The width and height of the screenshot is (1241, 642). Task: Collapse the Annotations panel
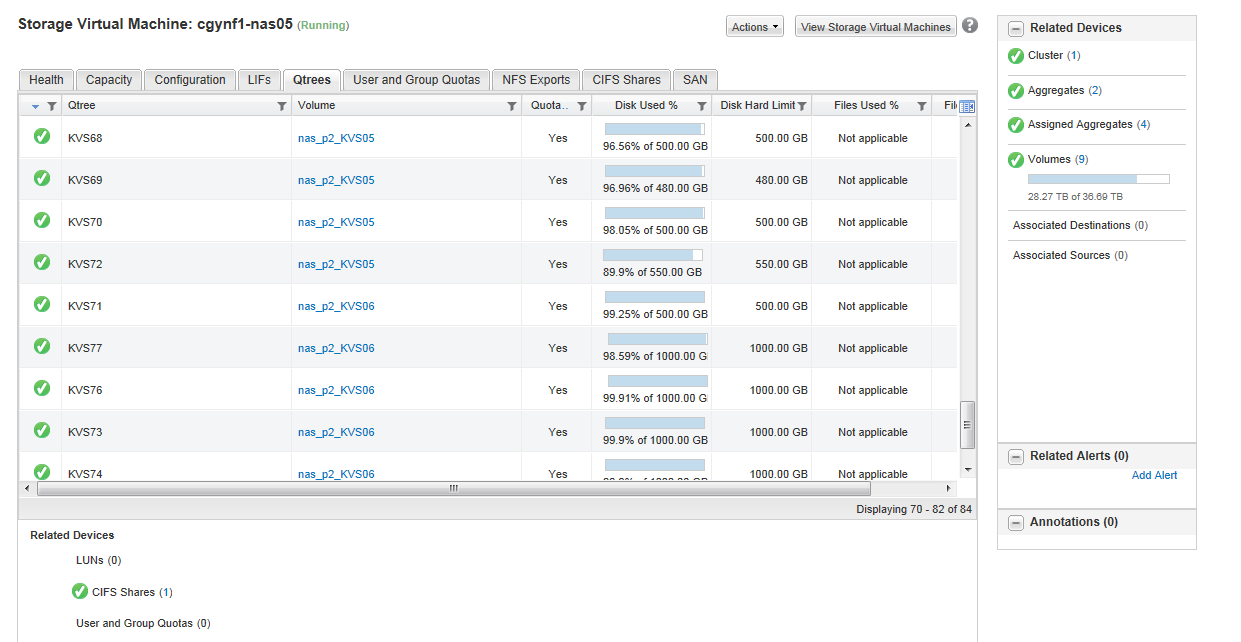1016,523
